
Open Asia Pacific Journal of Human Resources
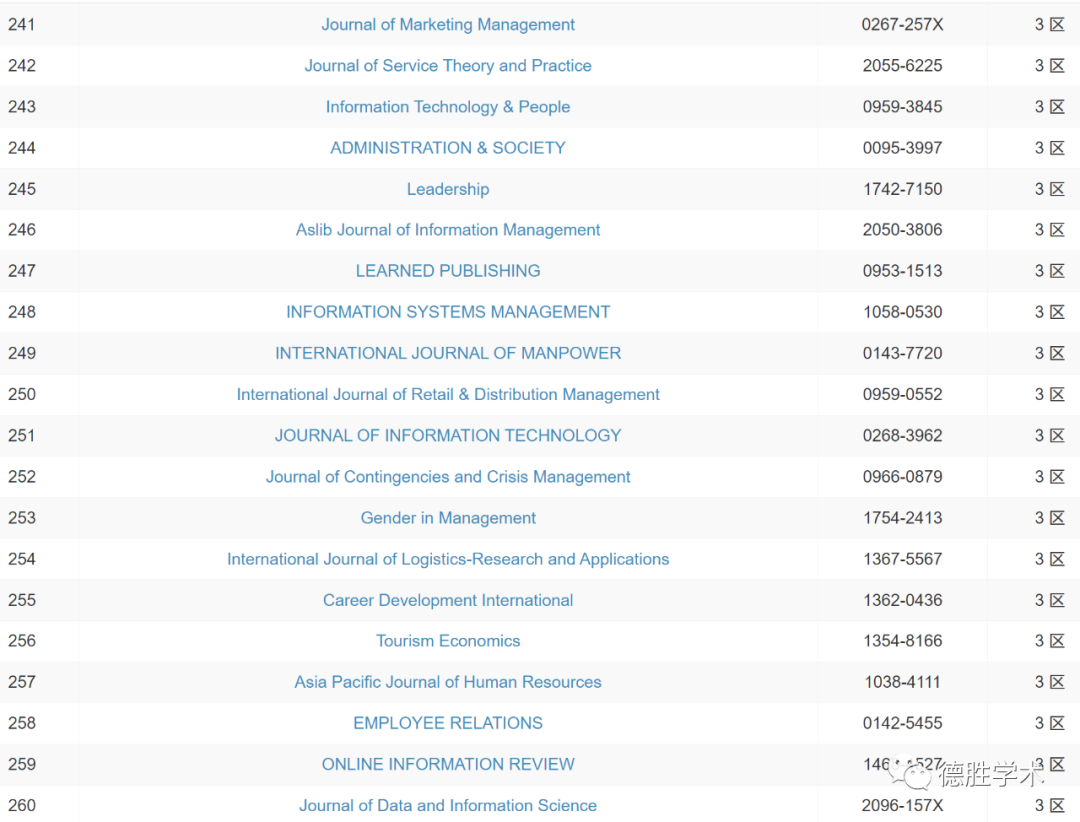click(448, 682)
